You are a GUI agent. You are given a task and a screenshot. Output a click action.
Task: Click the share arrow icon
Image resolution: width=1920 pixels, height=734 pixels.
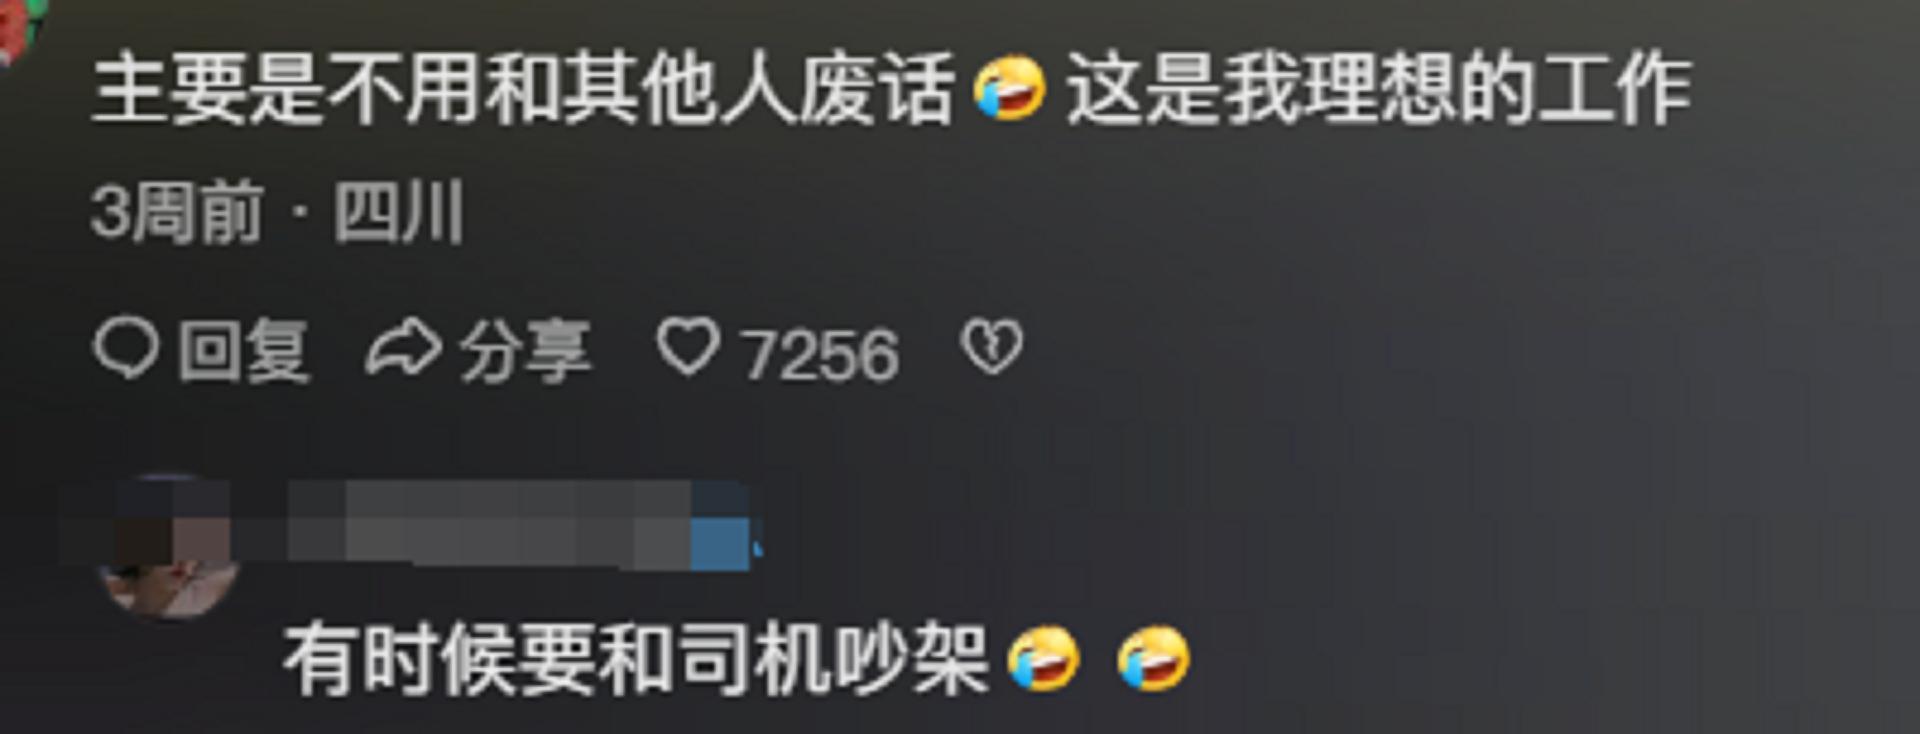coord(403,349)
